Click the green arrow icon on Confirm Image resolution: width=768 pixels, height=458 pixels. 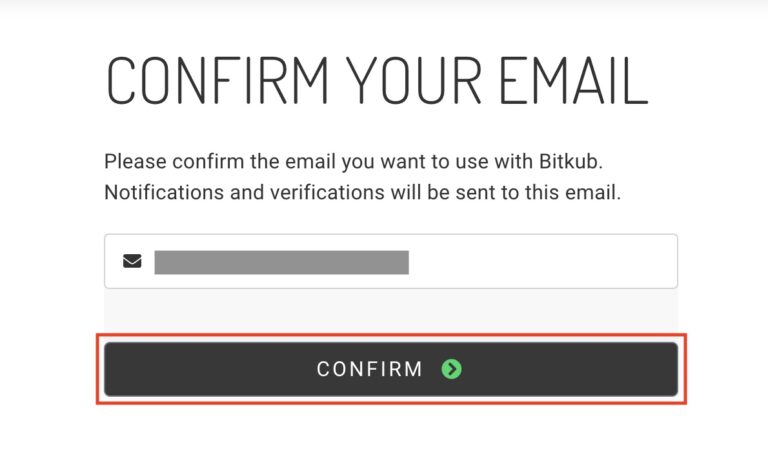coord(452,369)
